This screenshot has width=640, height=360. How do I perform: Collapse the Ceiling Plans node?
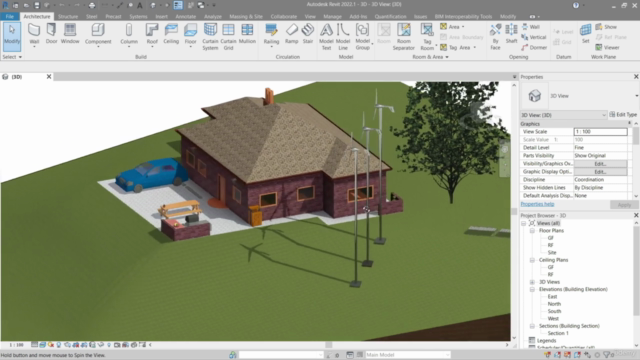click(x=532, y=260)
